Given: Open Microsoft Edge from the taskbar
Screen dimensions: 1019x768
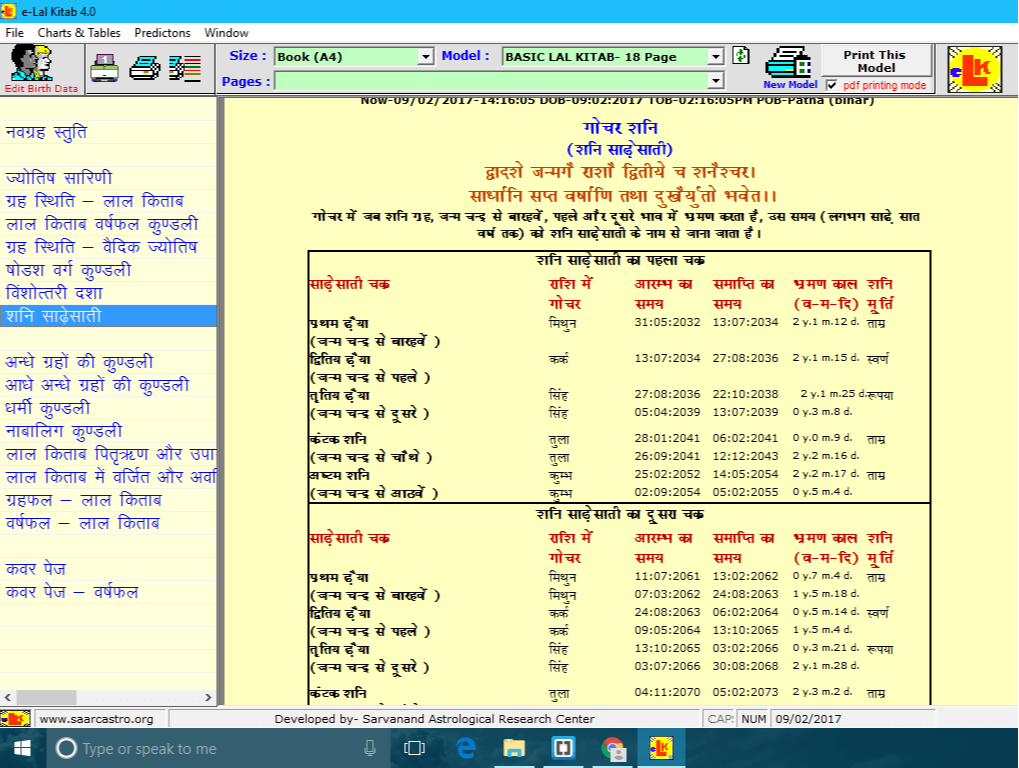Looking at the screenshot, I should click(465, 748).
